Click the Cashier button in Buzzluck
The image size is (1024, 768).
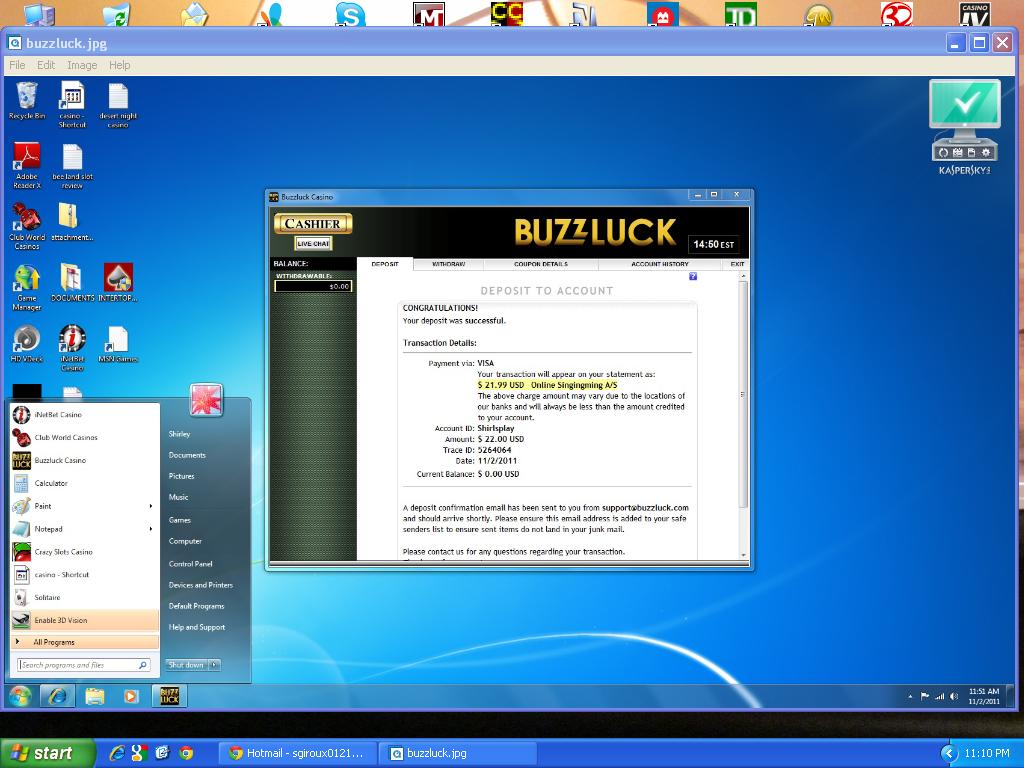pos(313,224)
